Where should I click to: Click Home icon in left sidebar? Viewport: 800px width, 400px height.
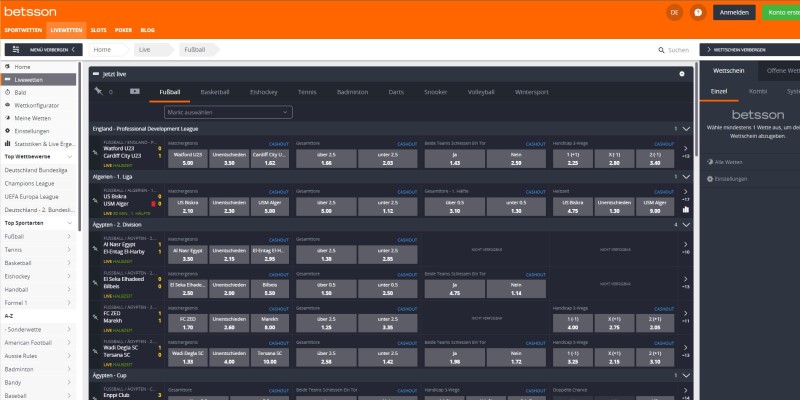tap(7, 67)
